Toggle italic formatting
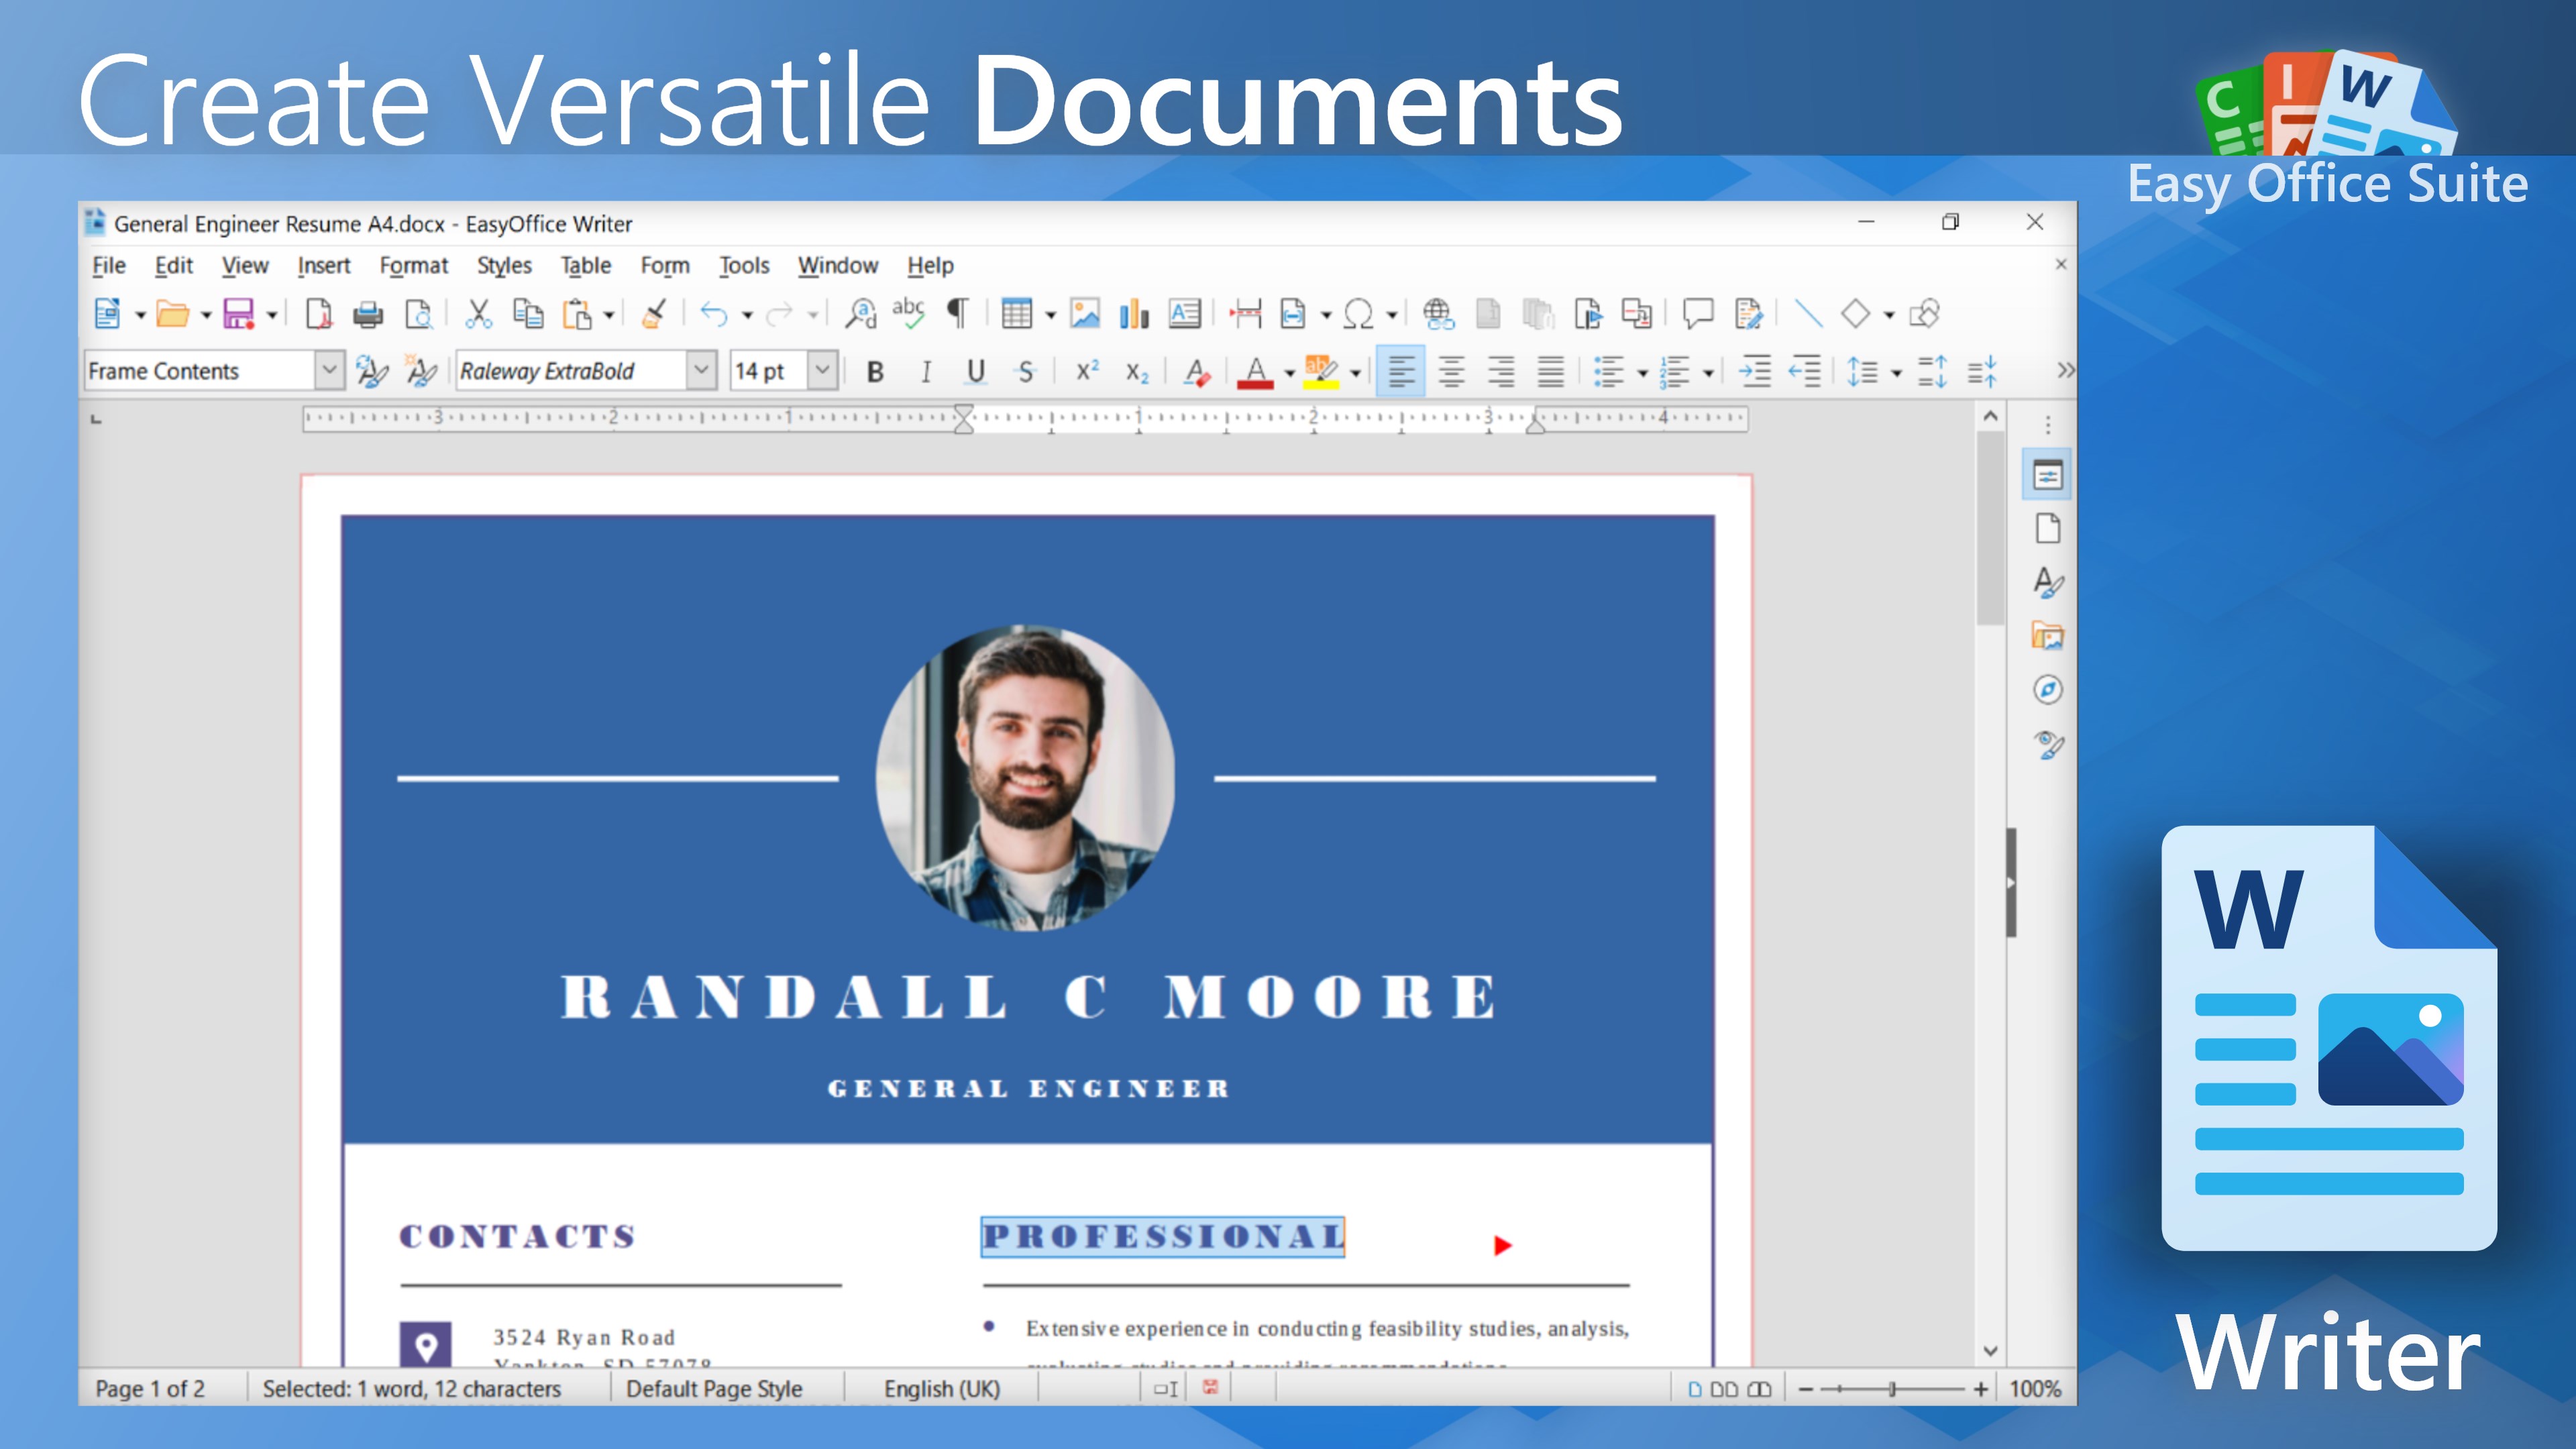Image resolution: width=2576 pixels, height=1449 pixels. pyautogui.click(x=926, y=372)
